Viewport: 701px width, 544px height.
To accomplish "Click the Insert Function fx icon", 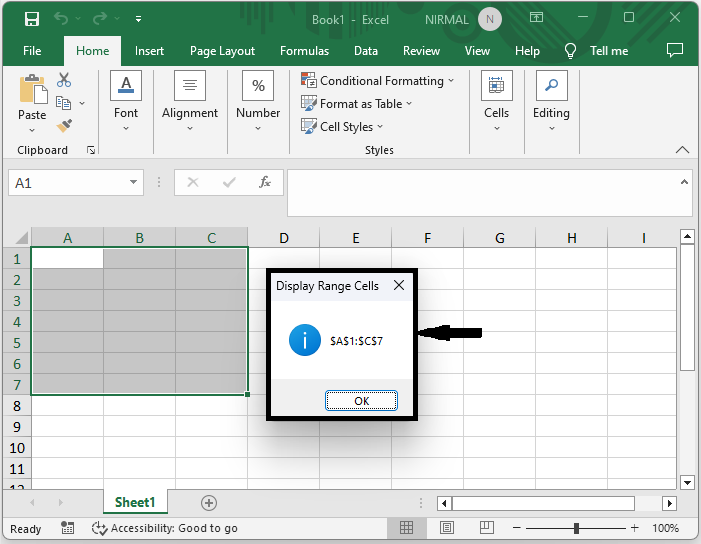I will point(265,183).
